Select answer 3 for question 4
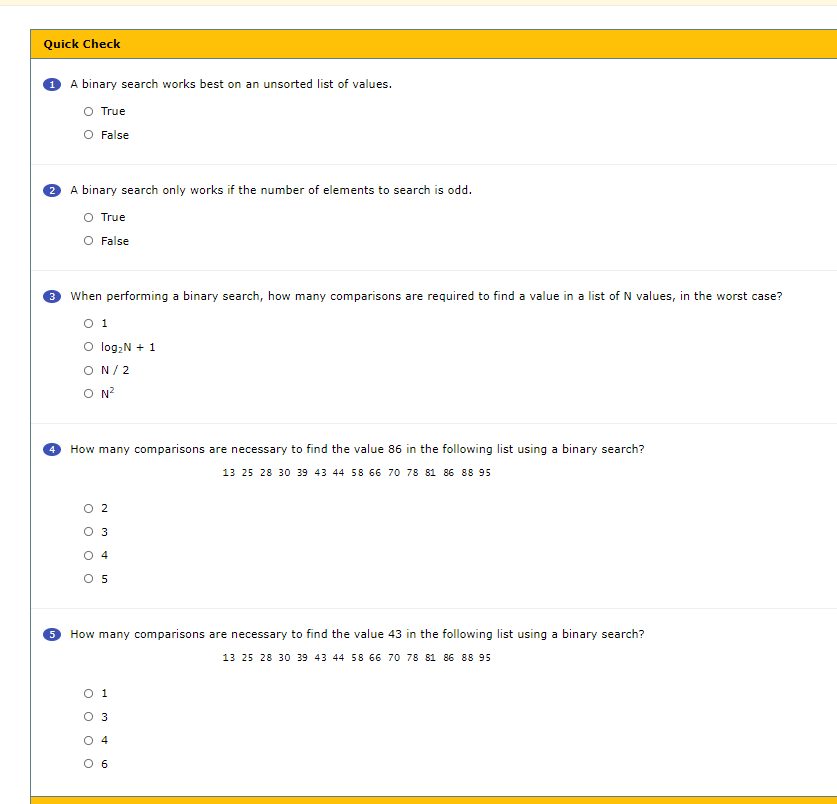 click(88, 531)
